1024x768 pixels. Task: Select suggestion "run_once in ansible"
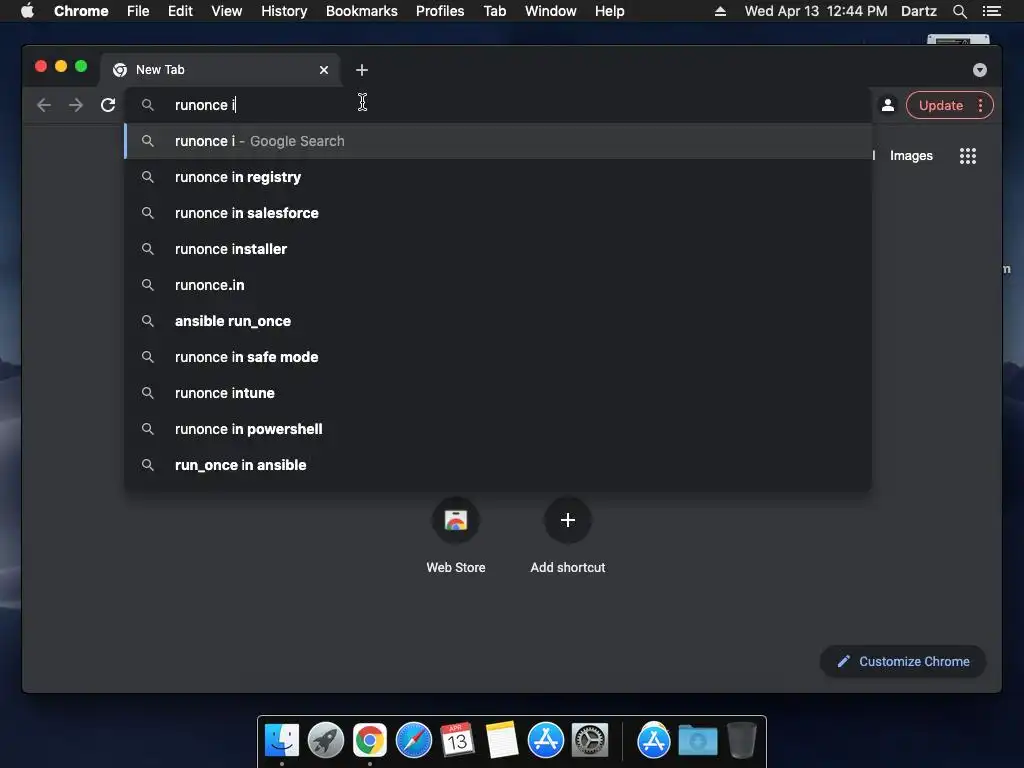coord(498,464)
